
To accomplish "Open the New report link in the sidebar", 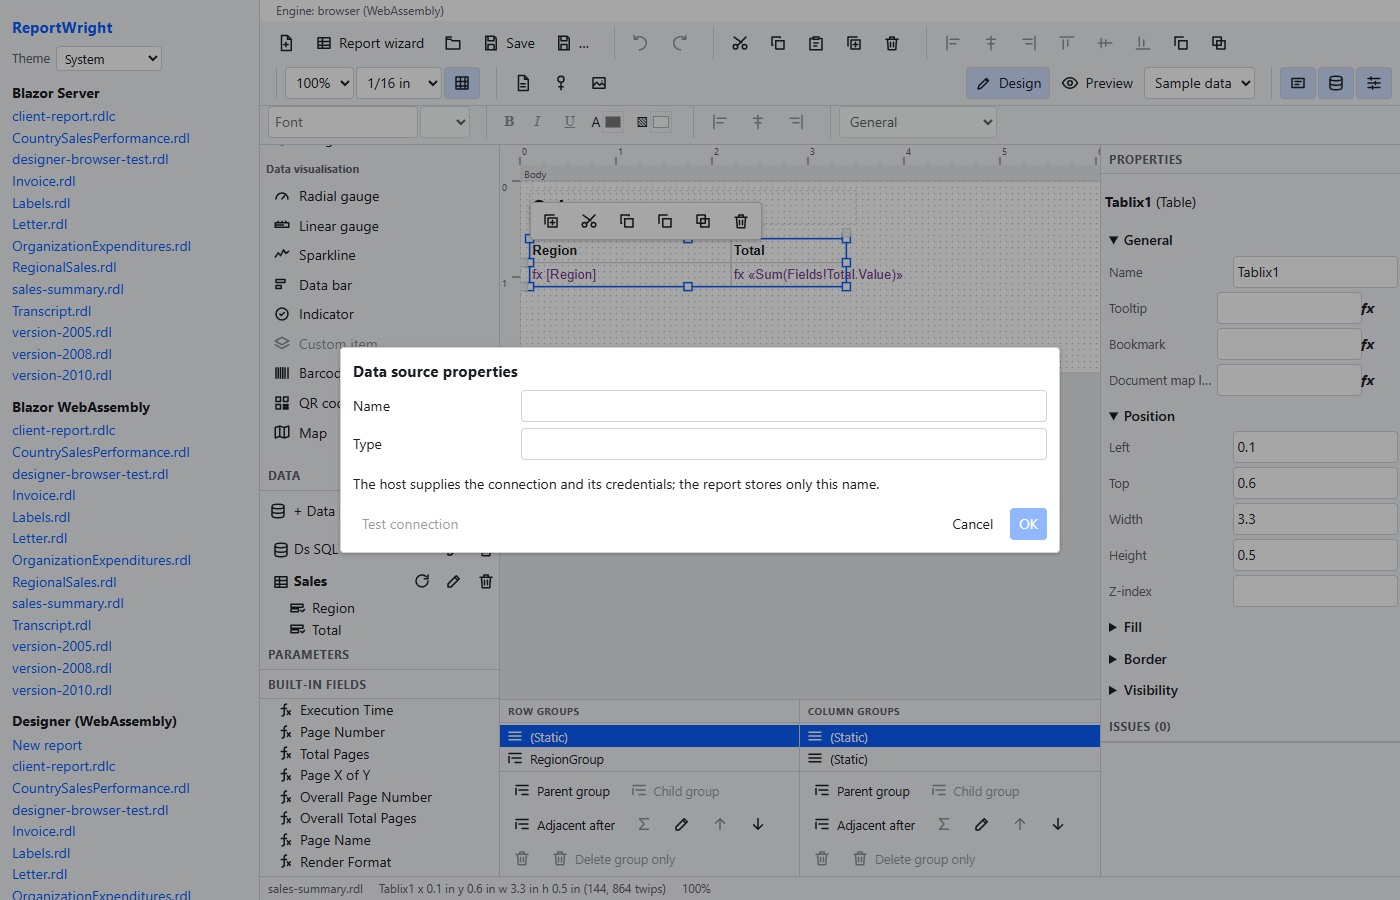I will tap(47, 745).
